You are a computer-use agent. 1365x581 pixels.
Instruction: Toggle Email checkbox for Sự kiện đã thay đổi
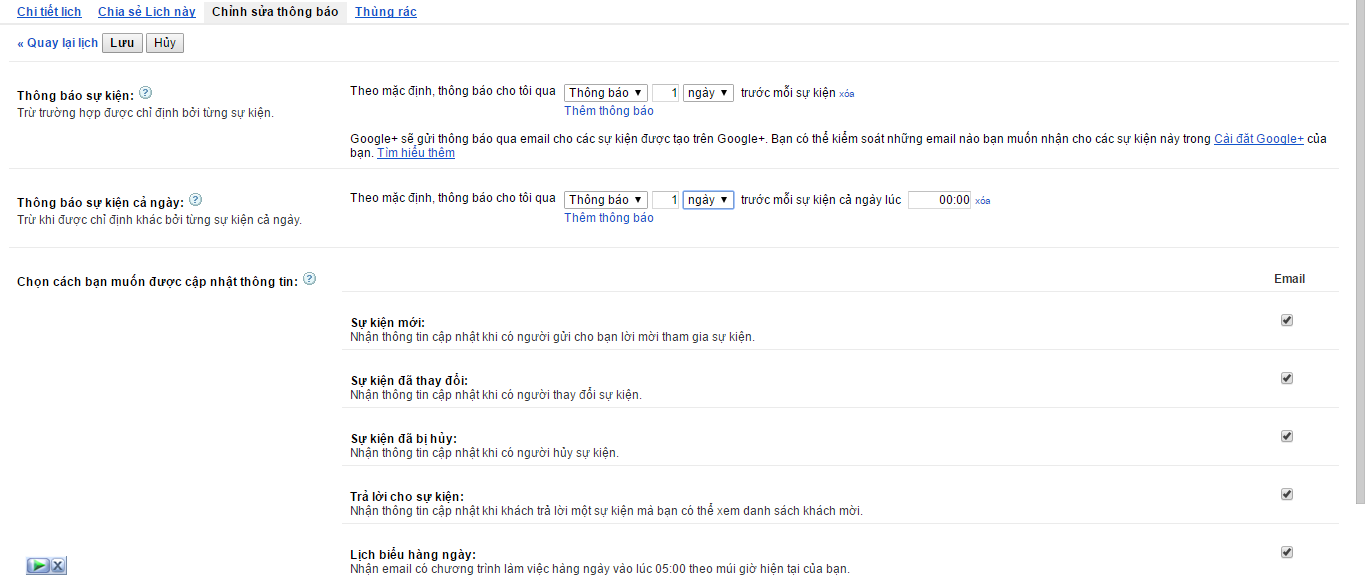coord(1287,378)
